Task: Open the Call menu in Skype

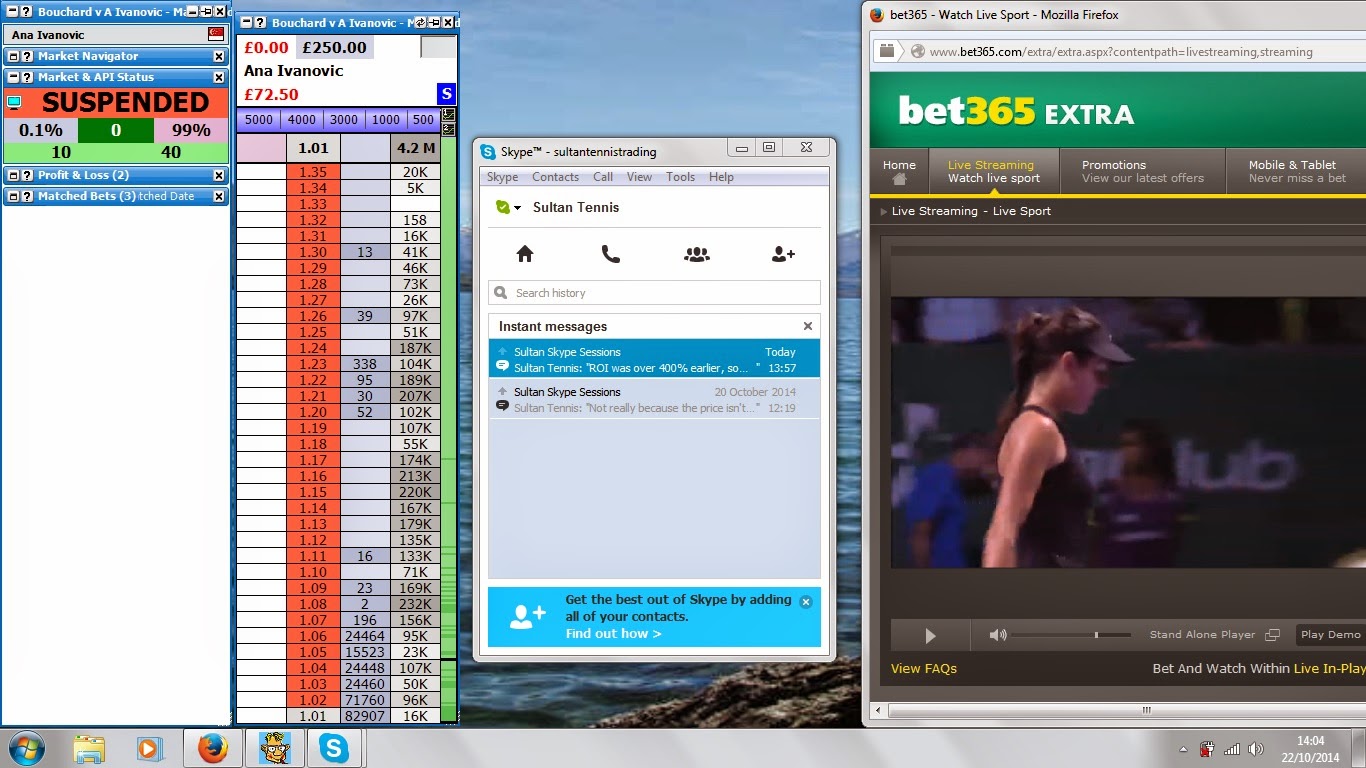Action: point(603,177)
